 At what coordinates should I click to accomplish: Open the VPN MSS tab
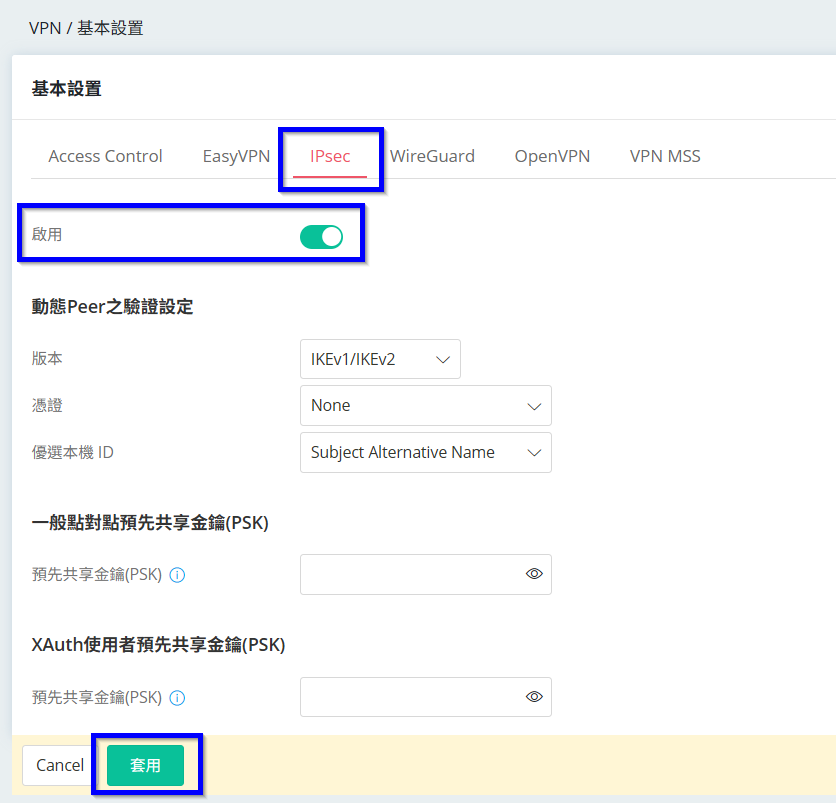[665, 156]
